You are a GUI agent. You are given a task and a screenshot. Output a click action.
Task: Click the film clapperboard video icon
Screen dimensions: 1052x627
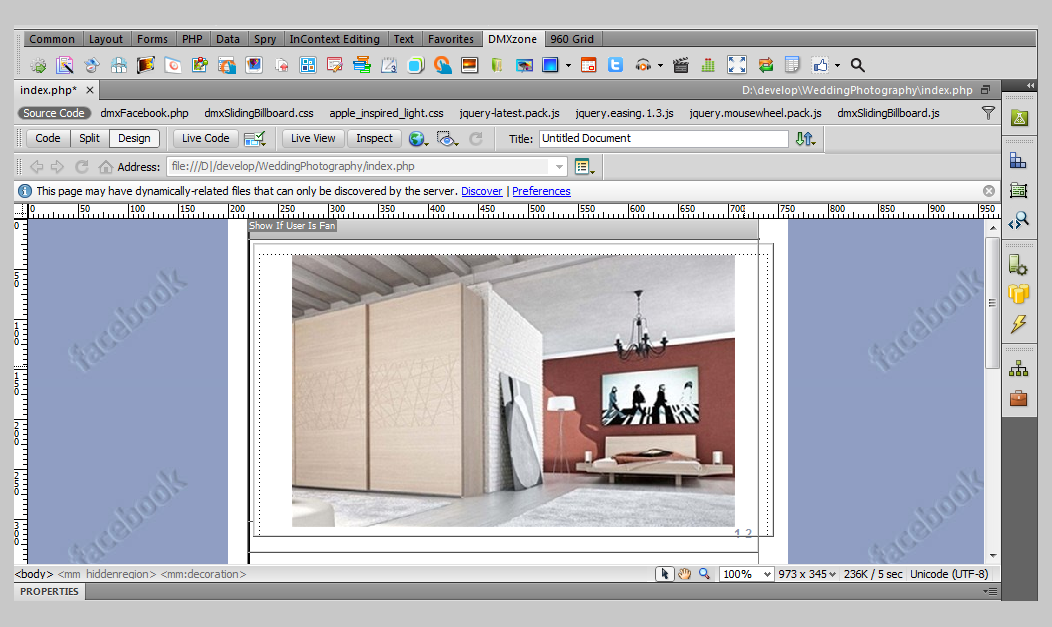pyautogui.click(x=680, y=65)
